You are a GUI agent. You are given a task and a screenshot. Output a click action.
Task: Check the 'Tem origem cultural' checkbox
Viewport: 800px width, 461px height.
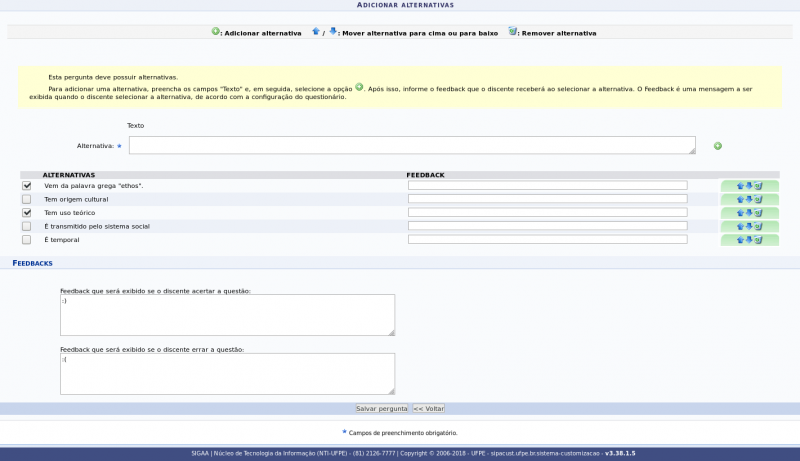point(27,199)
